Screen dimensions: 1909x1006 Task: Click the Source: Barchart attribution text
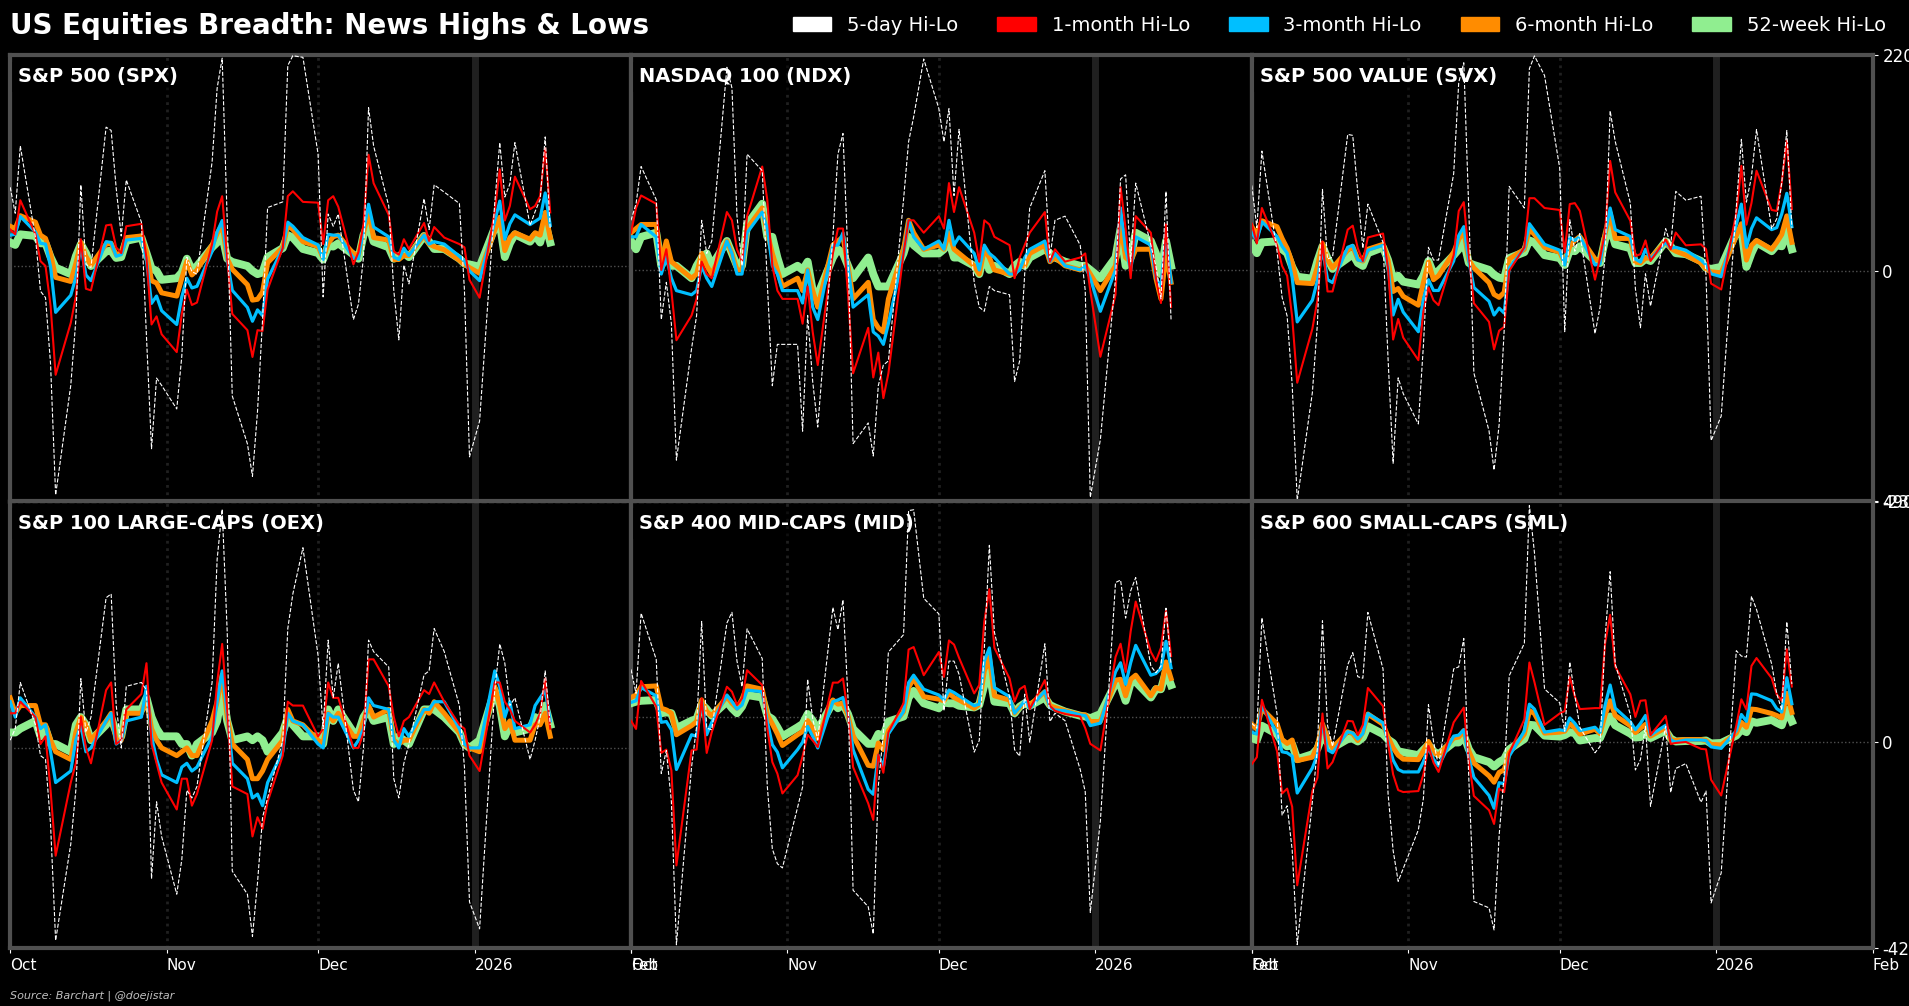tap(92, 995)
